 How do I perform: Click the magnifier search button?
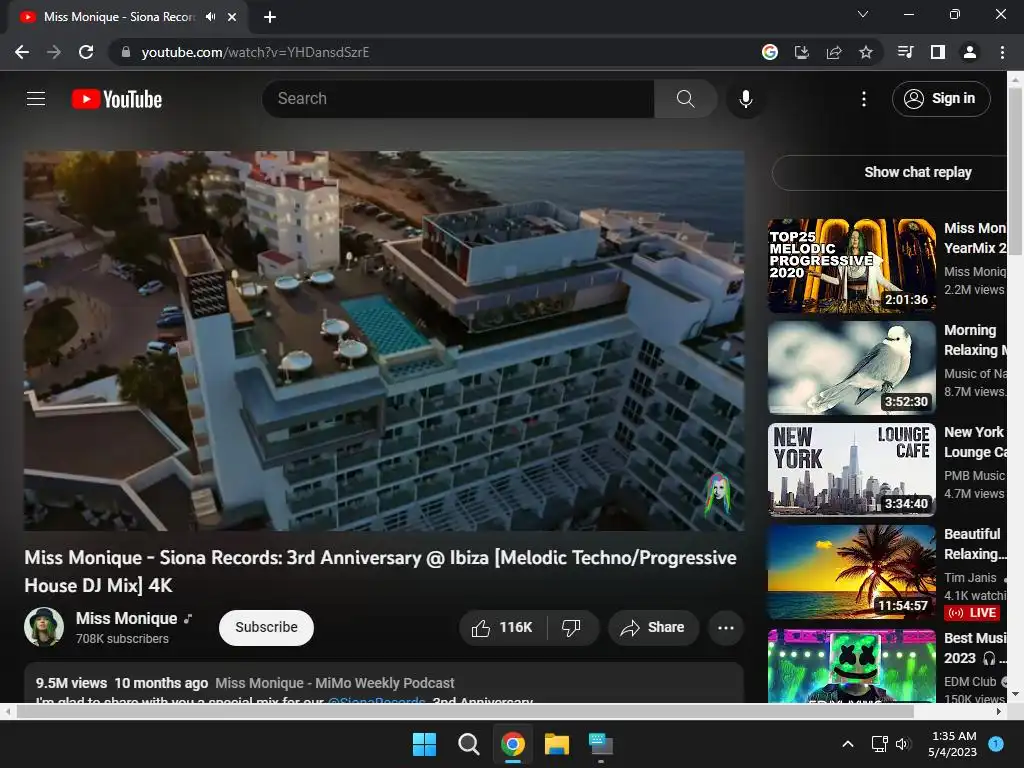685,99
